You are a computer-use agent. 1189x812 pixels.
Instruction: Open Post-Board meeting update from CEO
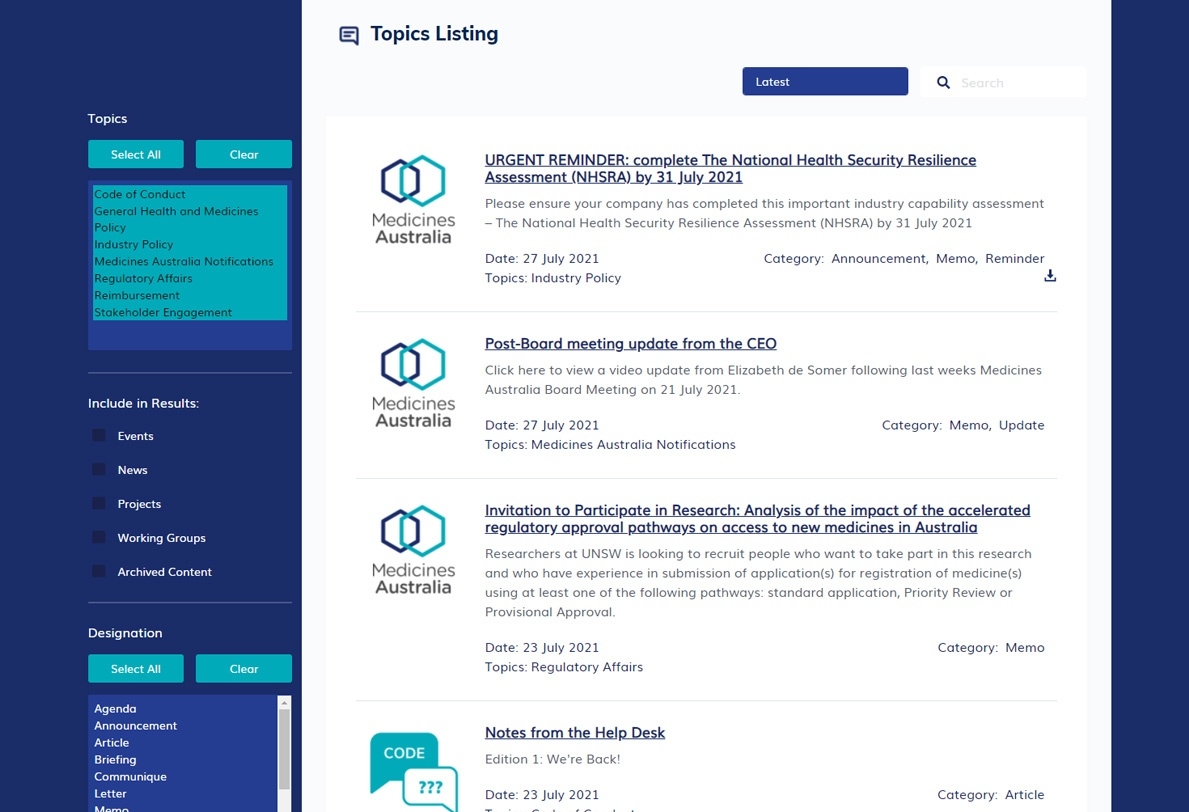click(631, 343)
